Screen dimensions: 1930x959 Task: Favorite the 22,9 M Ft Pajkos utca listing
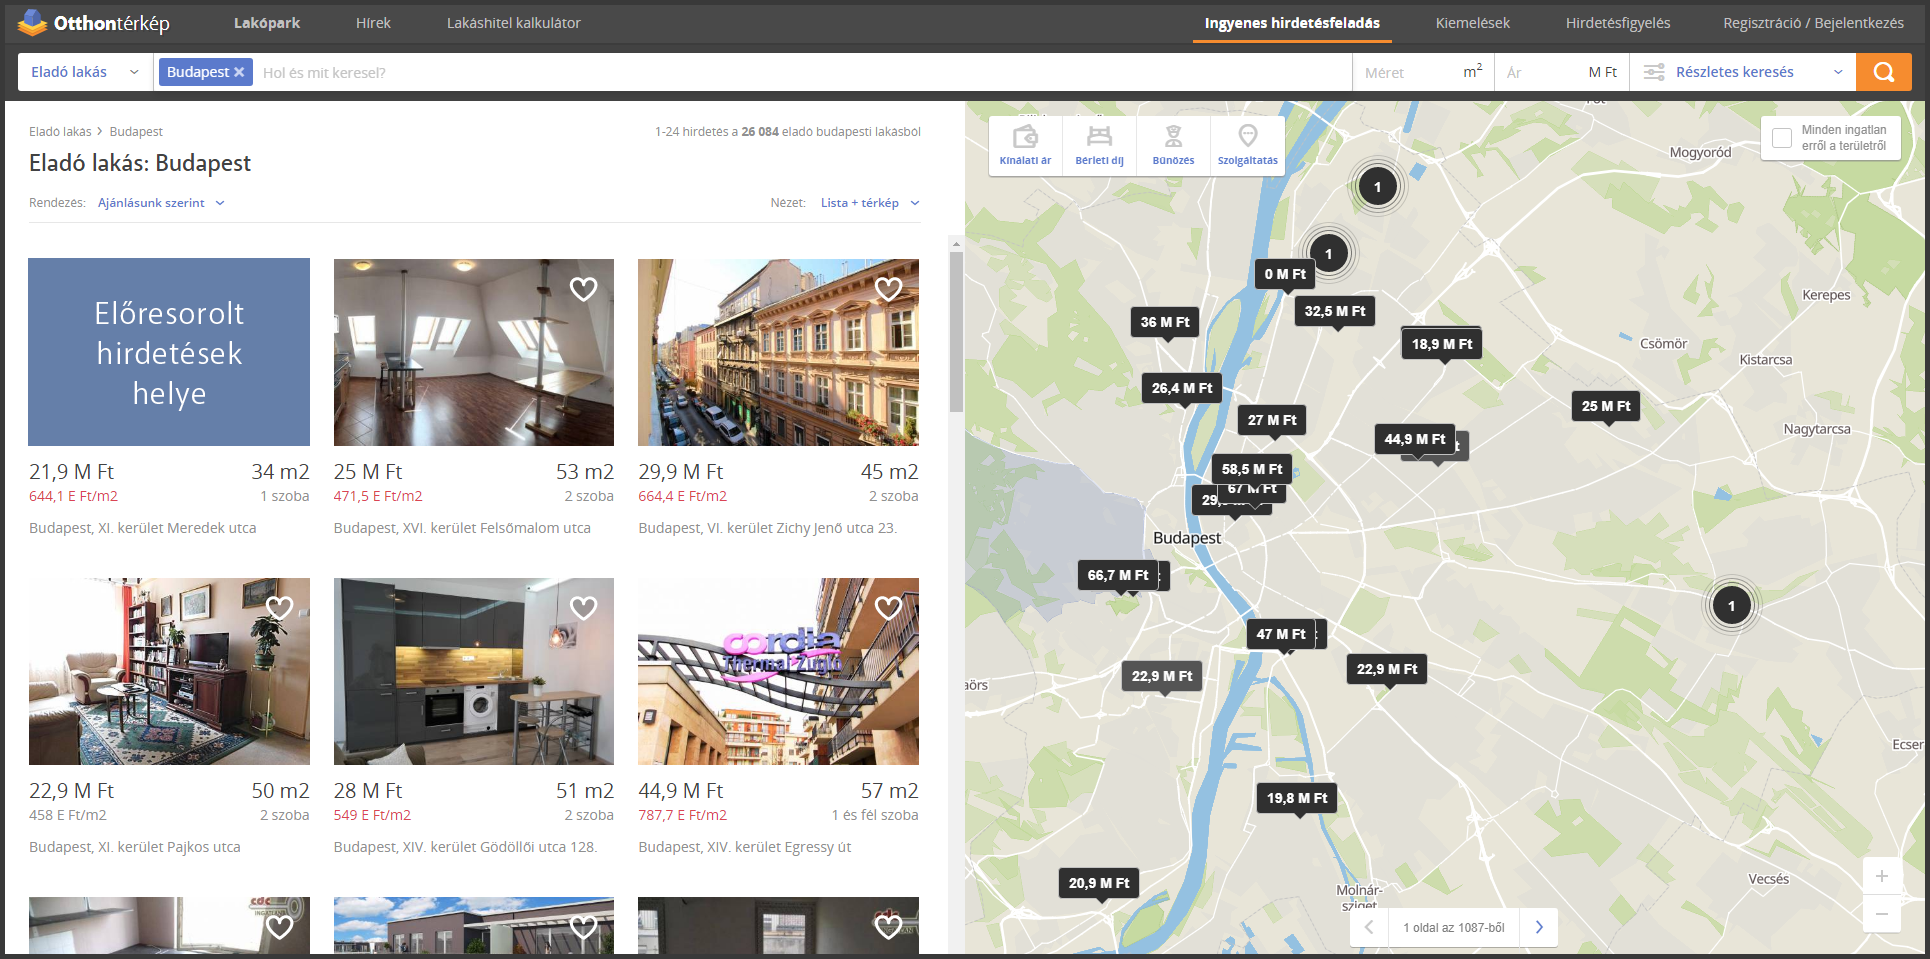click(279, 608)
